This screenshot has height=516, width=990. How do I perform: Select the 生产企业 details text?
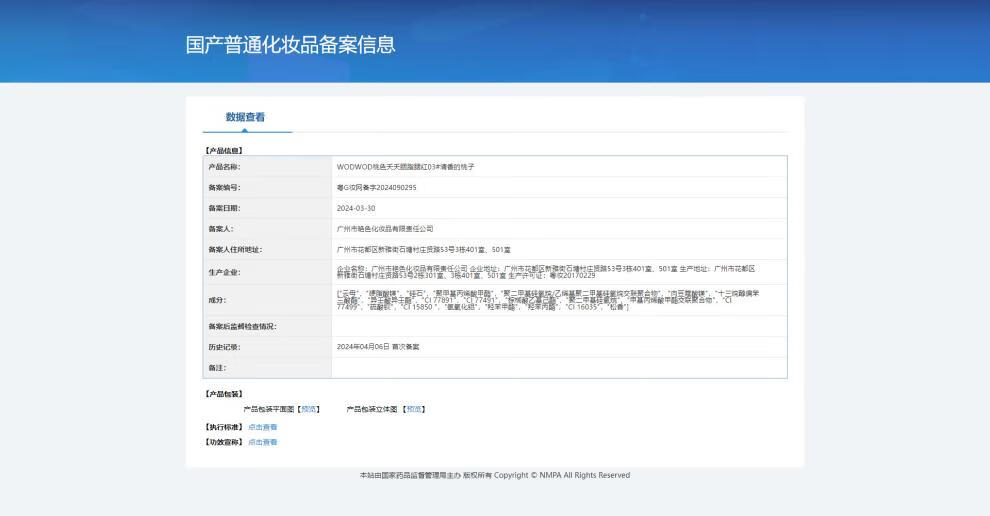546,272
